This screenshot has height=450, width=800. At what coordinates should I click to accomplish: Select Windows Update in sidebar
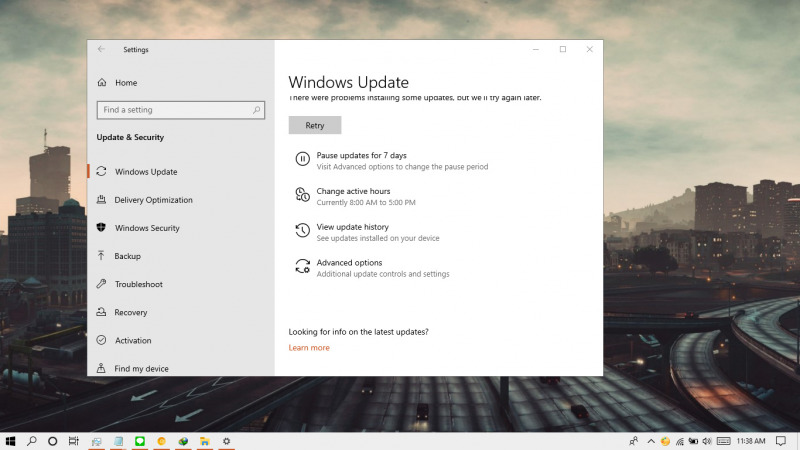click(x=146, y=172)
